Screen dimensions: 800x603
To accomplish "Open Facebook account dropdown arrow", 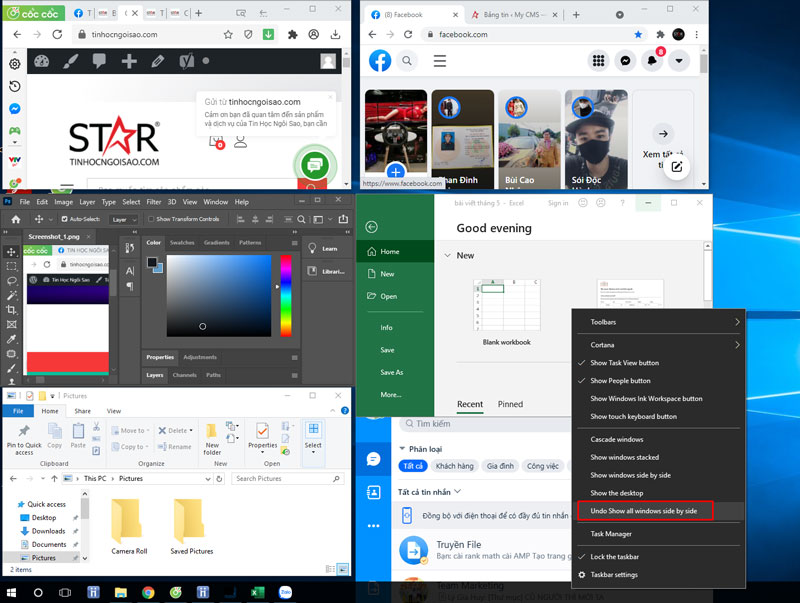I will pyautogui.click(x=680, y=61).
